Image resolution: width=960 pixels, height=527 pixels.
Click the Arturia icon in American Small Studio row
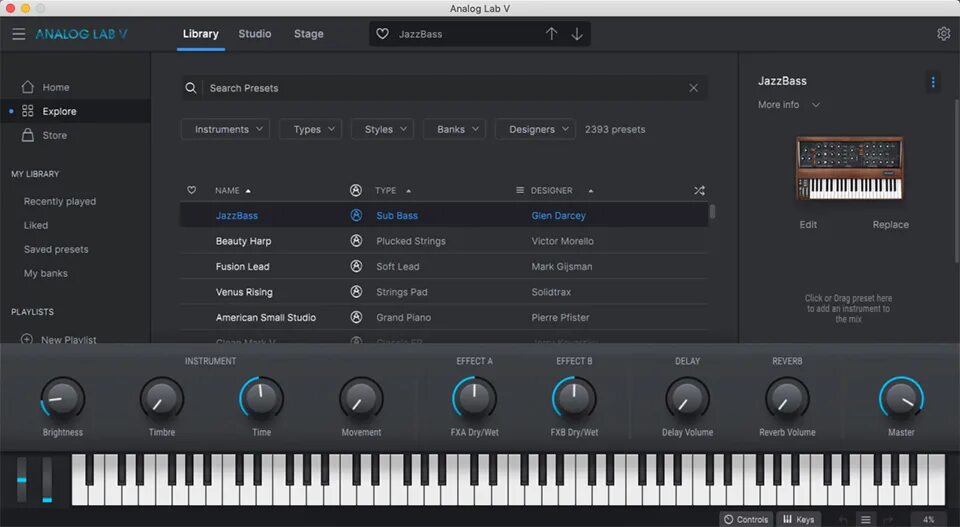(x=356, y=317)
